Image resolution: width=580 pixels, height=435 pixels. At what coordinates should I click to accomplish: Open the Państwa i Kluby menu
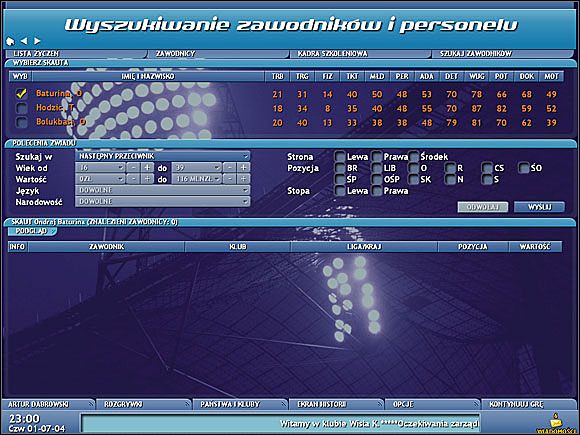[240, 404]
